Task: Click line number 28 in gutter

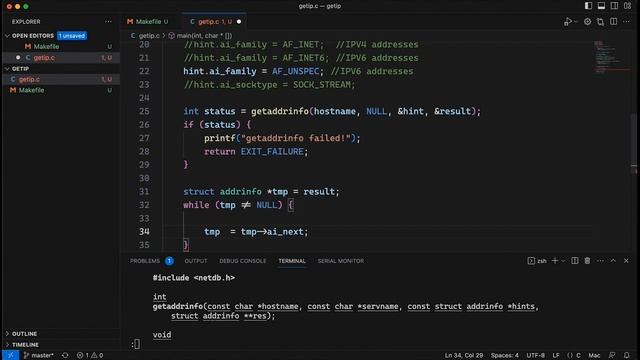Action: coord(144,151)
